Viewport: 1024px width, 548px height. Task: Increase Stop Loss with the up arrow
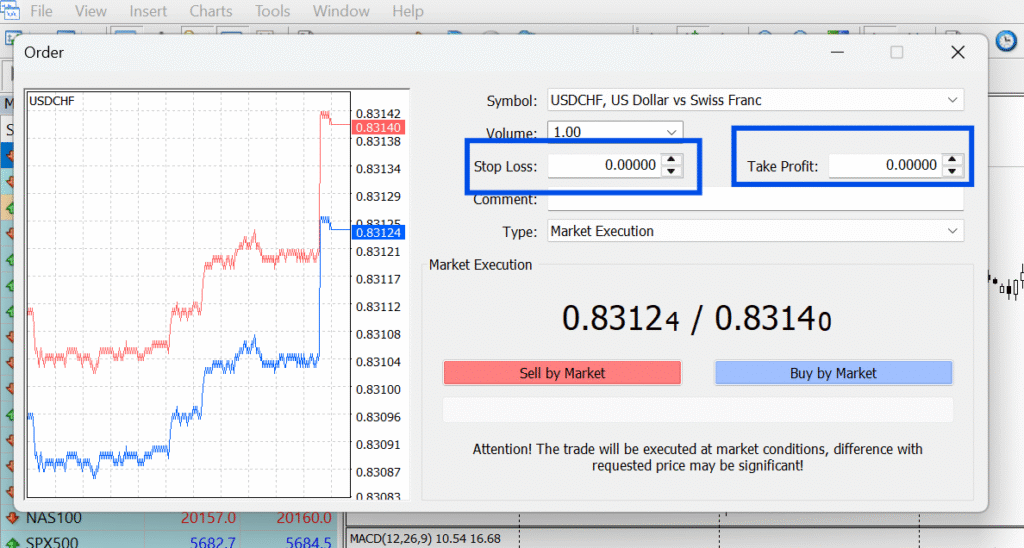[x=673, y=160]
